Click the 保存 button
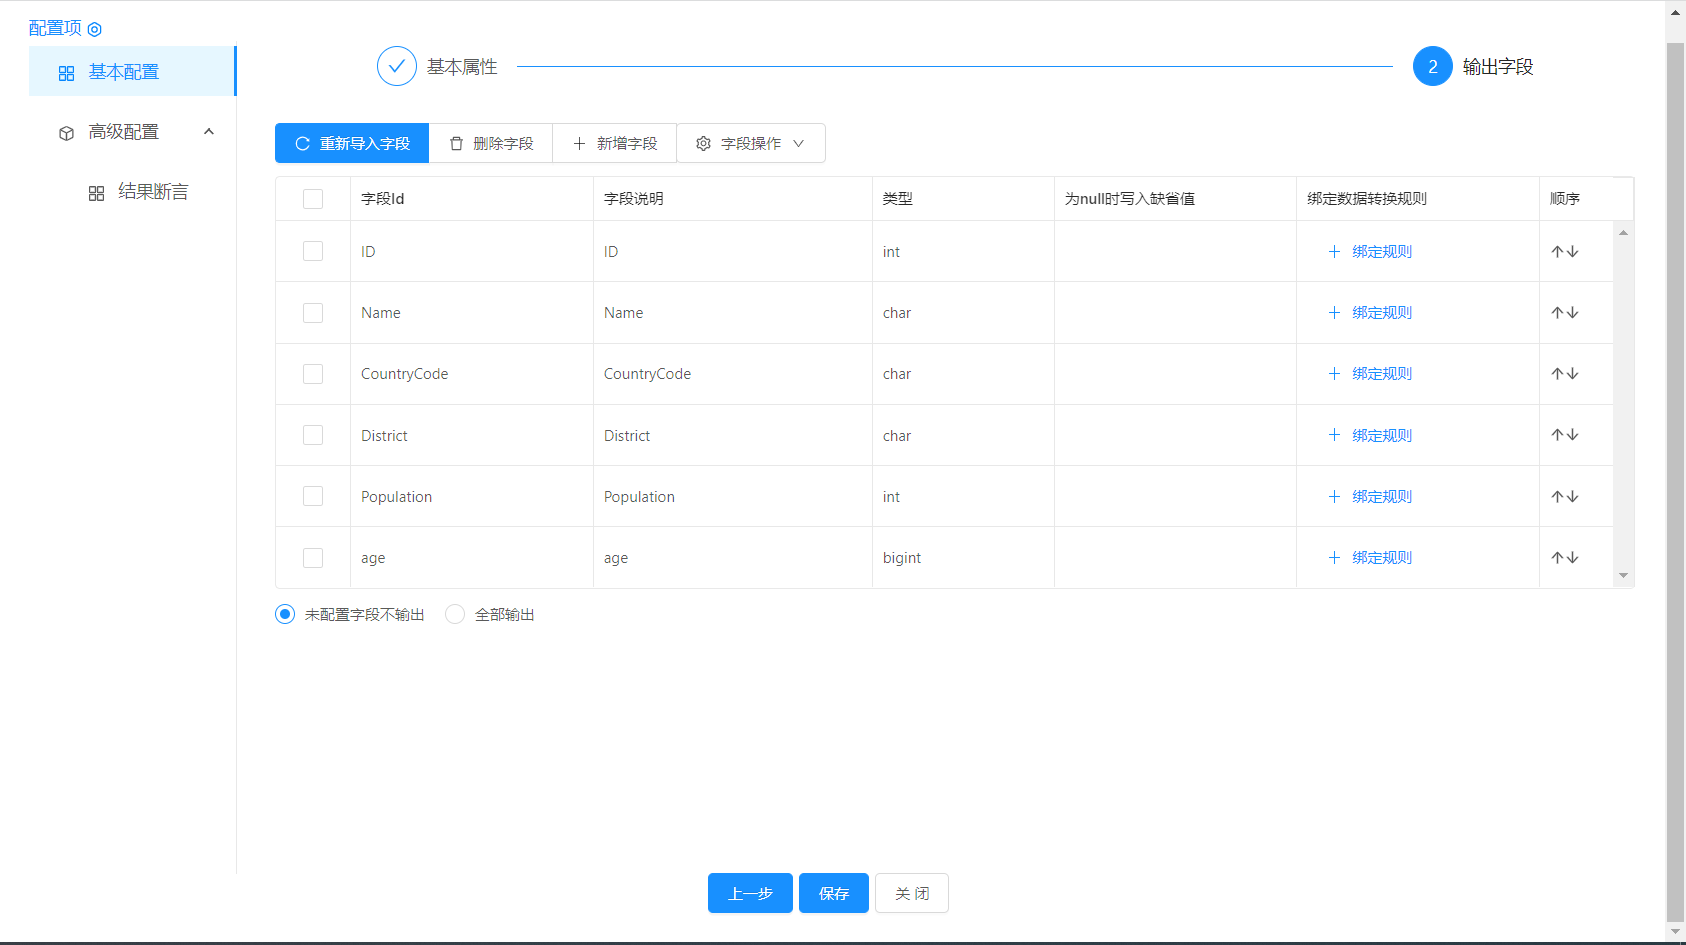1686x945 pixels. pos(833,893)
